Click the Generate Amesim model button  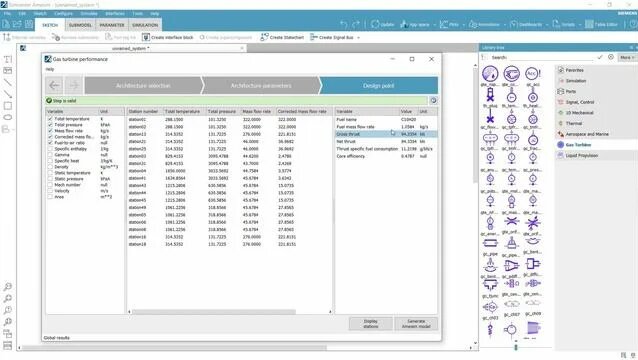pyautogui.click(x=416, y=324)
